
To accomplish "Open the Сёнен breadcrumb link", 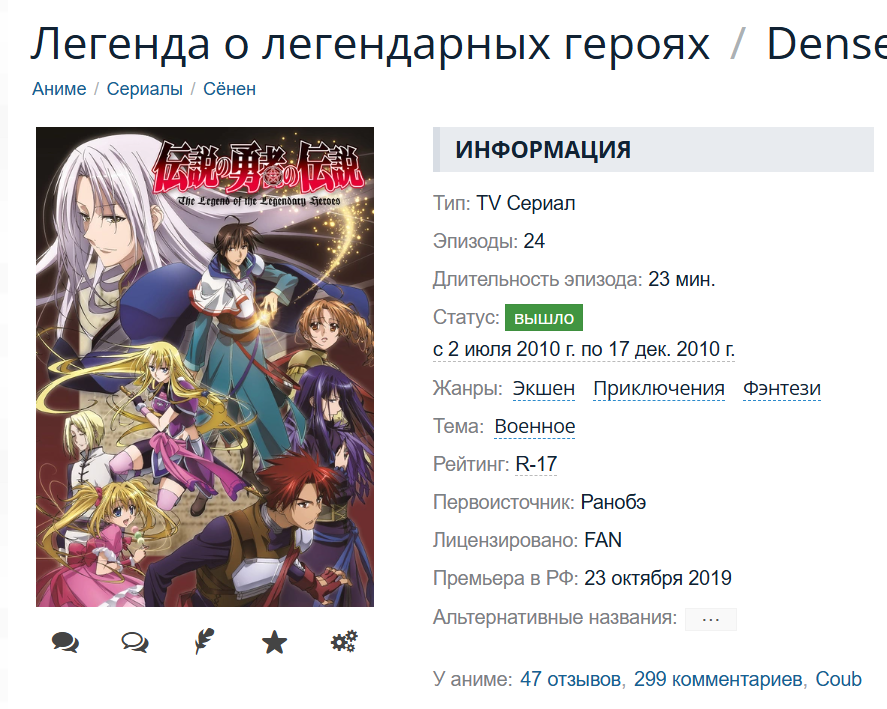I will 230,89.
